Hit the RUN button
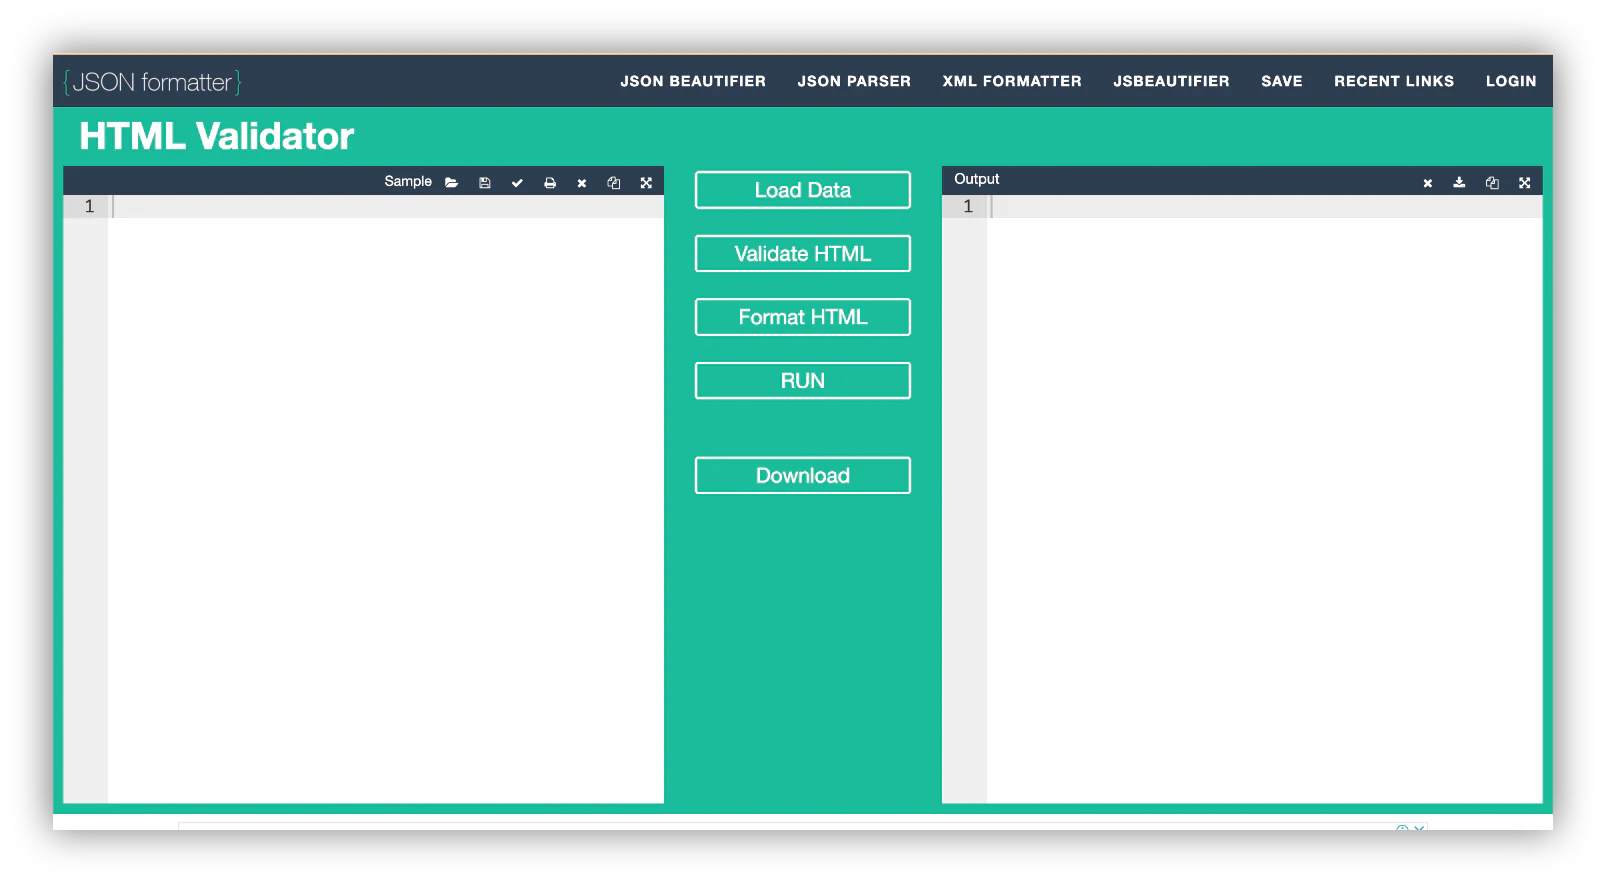The width and height of the screenshot is (1606, 883). [803, 381]
